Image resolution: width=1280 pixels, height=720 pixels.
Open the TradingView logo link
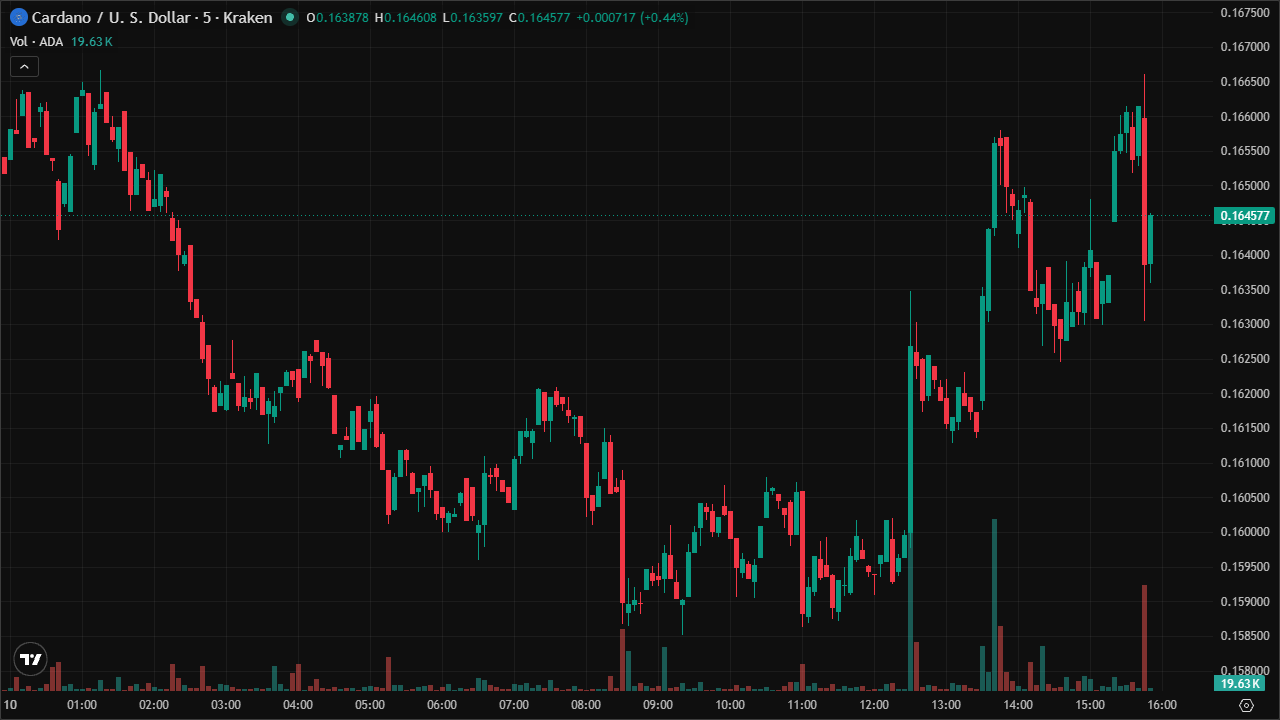(30, 659)
